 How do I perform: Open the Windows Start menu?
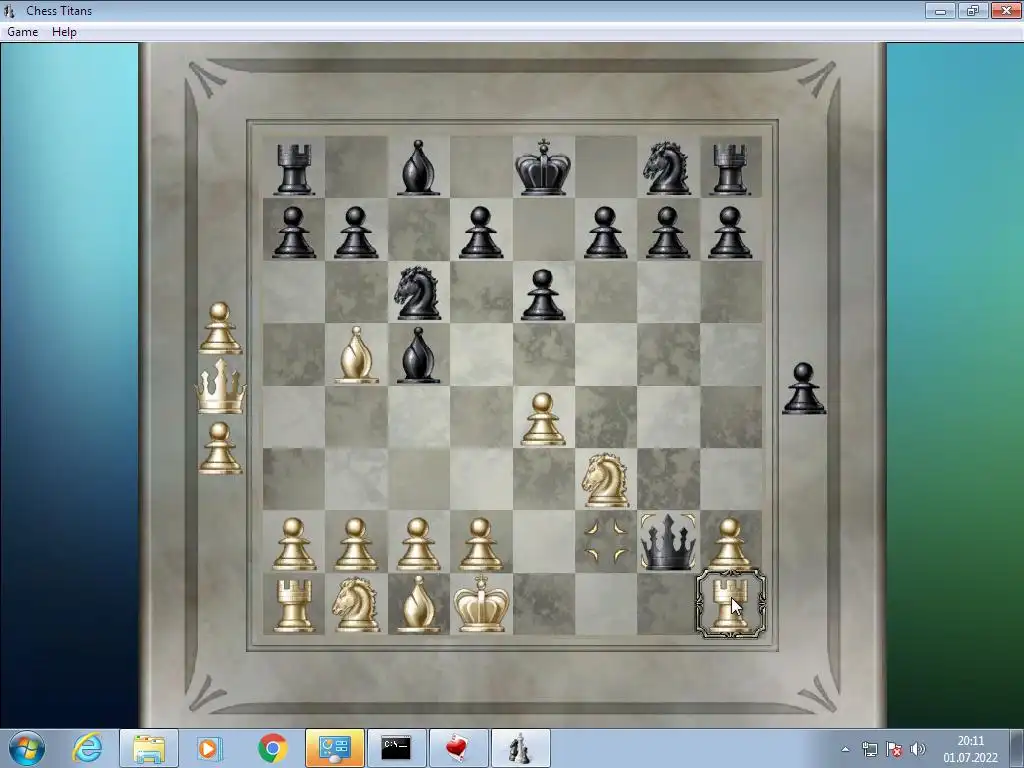click(x=27, y=748)
